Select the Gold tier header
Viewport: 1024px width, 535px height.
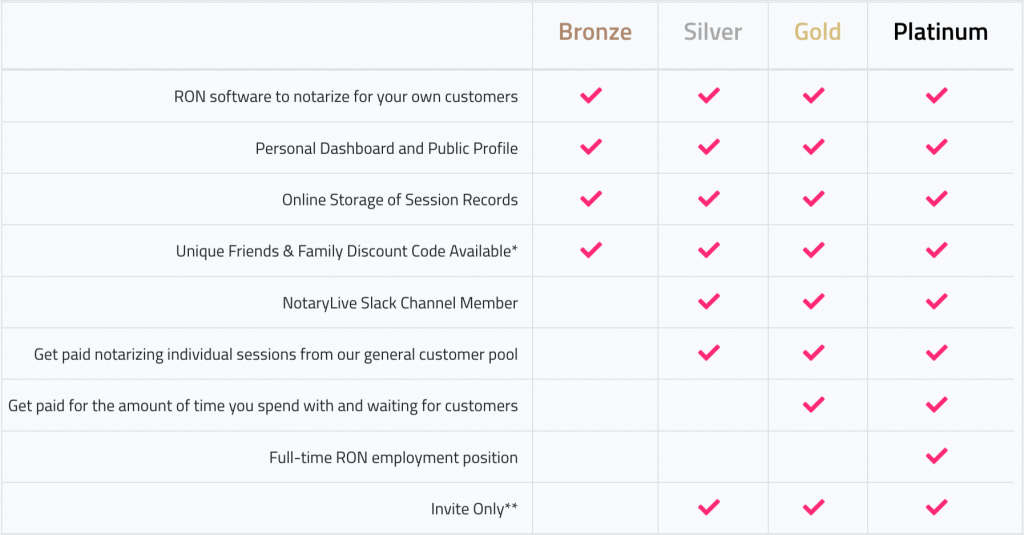pyautogui.click(x=817, y=32)
